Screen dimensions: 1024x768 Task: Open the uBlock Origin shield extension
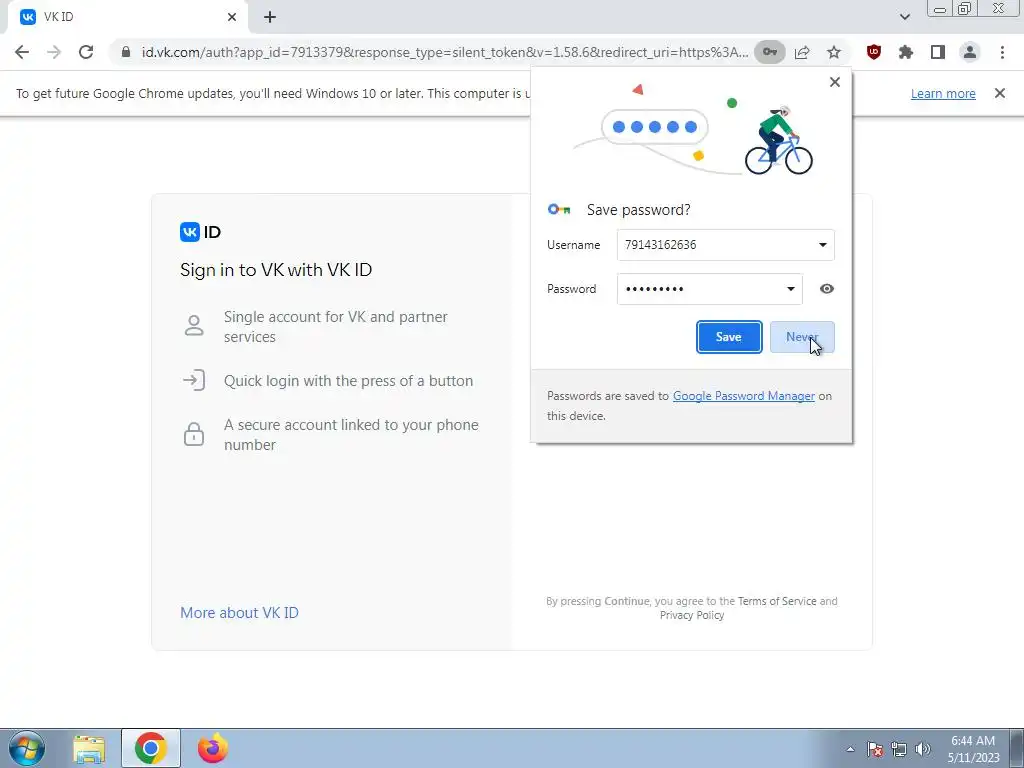pyautogui.click(x=874, y=52)
